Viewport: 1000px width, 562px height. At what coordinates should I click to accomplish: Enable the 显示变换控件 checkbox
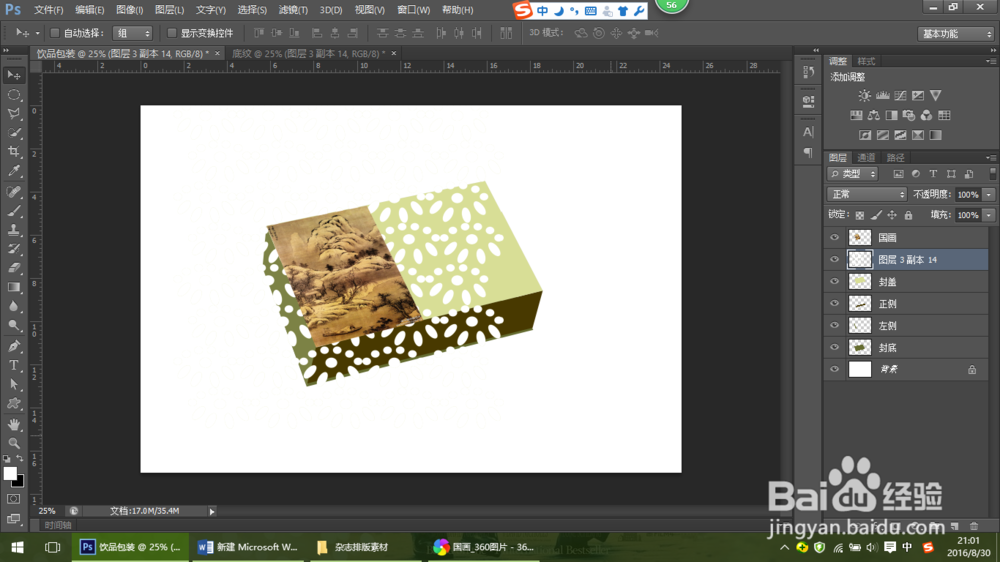click(x=172, y=33)
